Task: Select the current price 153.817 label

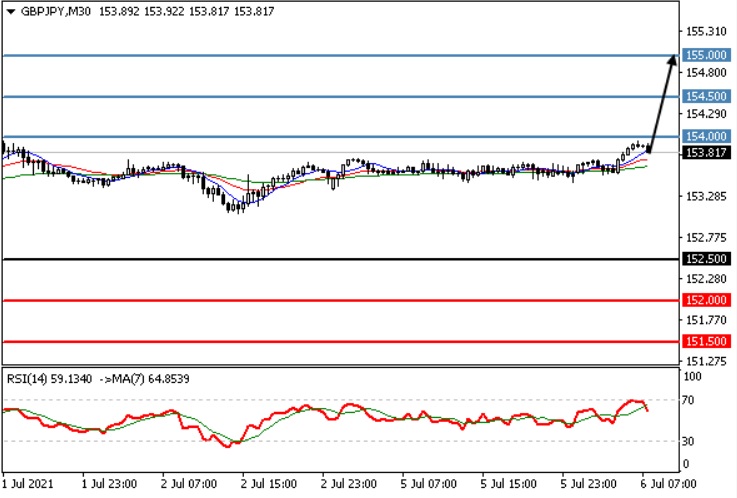Action: pyautogui.click(x=706, y=152)
